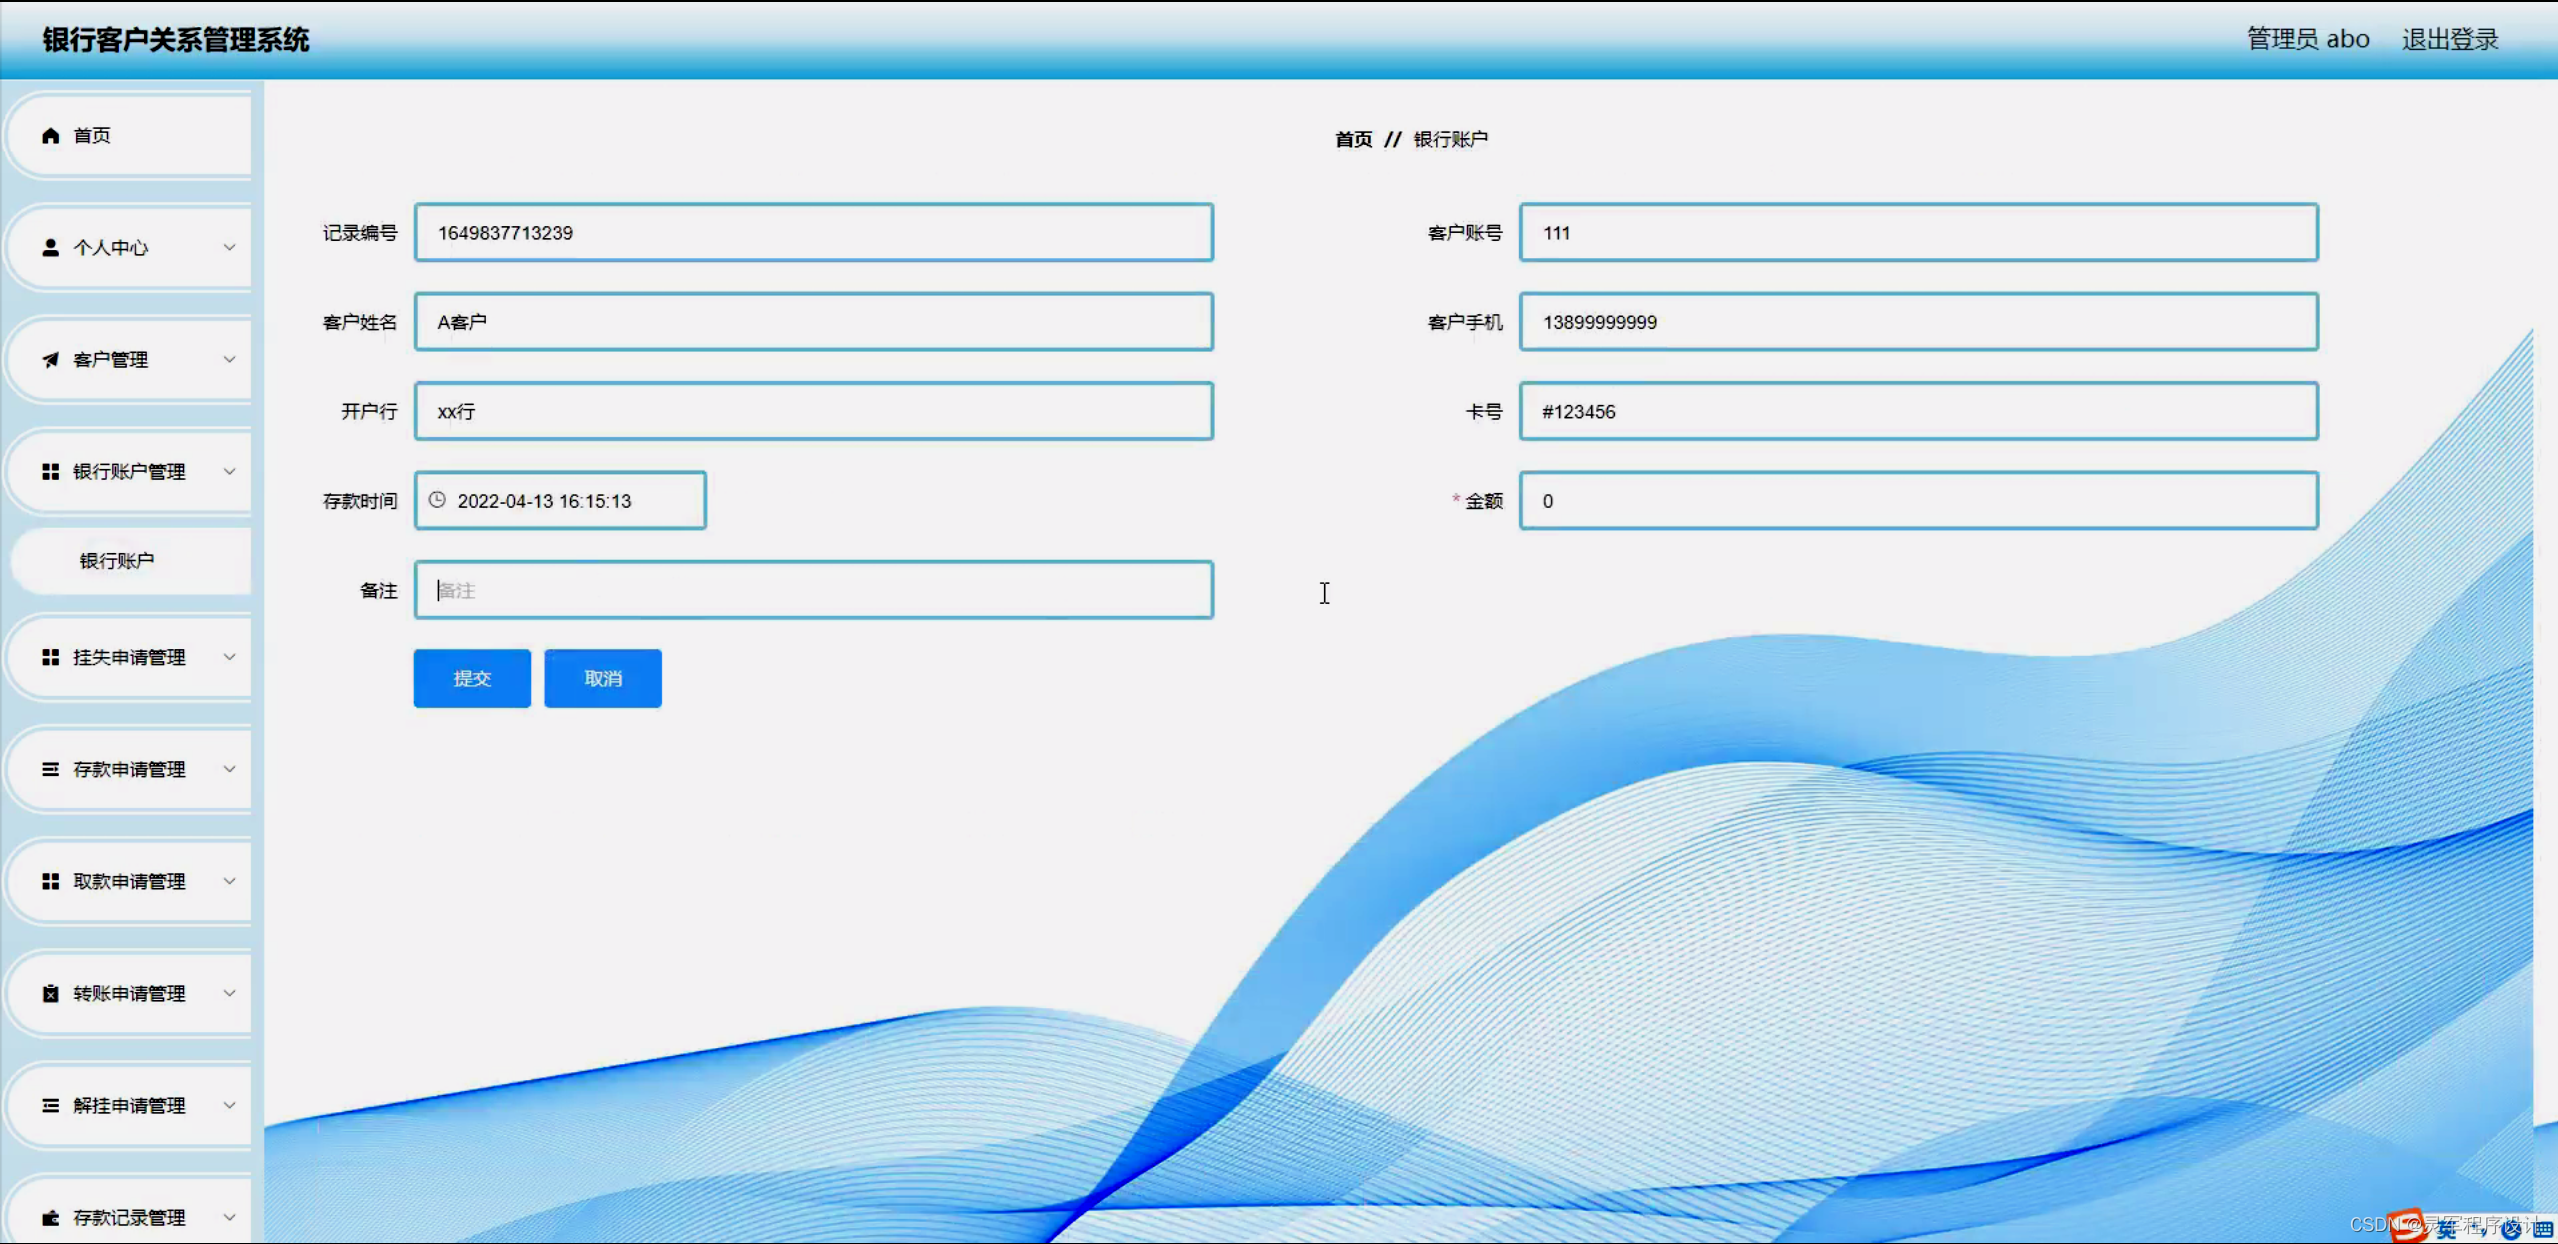Open the clock picker in 存款时间 field
Image resolution: width=2558 pixels, height=1244 pixels.
pos(438,500)
